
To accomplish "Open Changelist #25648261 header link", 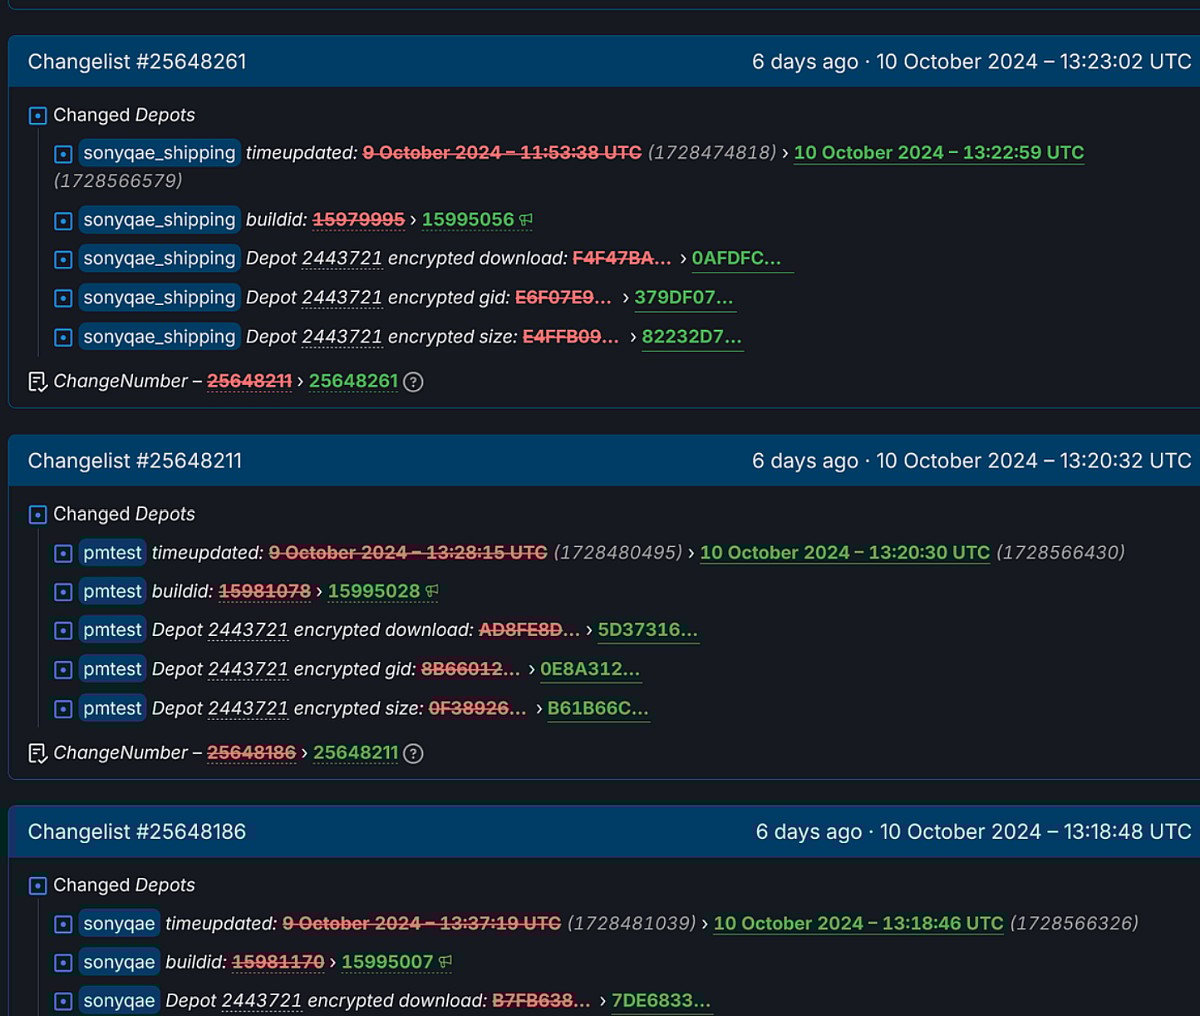I will coord(137,62).
